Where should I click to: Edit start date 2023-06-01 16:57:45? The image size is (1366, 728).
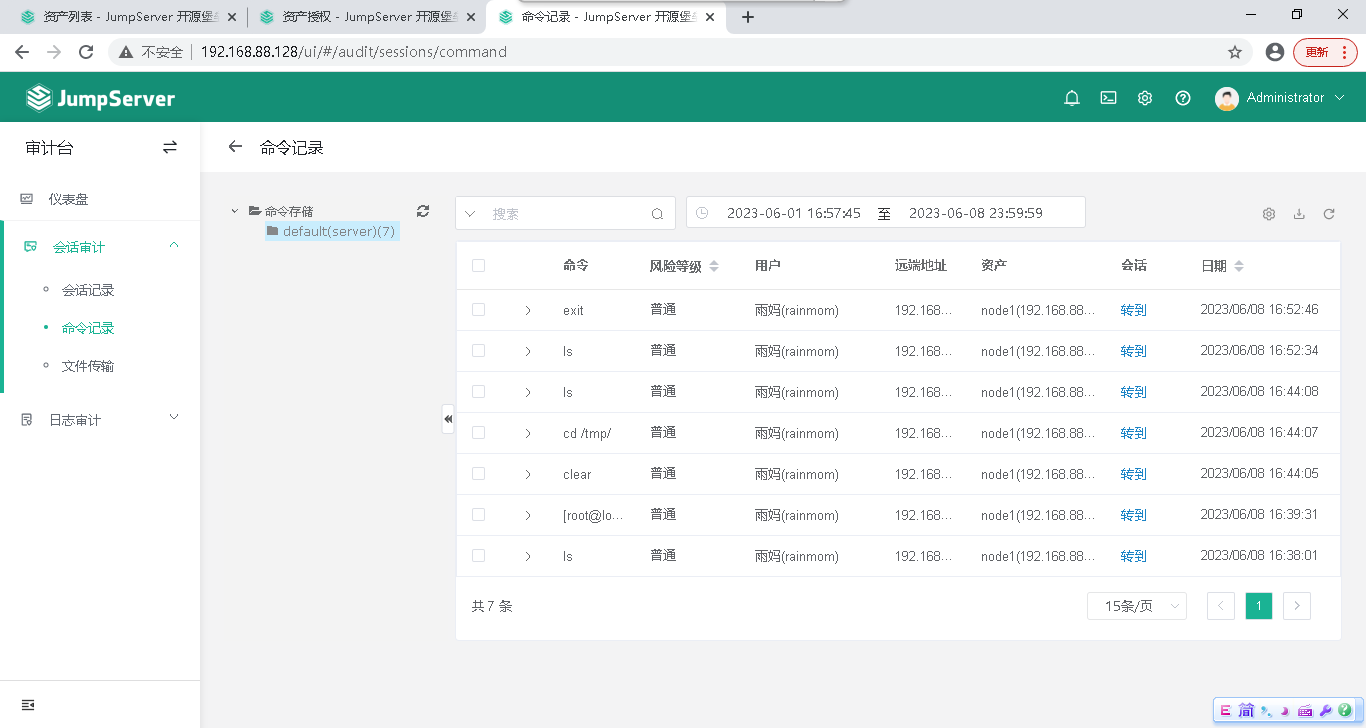click(x=794, y=213)
